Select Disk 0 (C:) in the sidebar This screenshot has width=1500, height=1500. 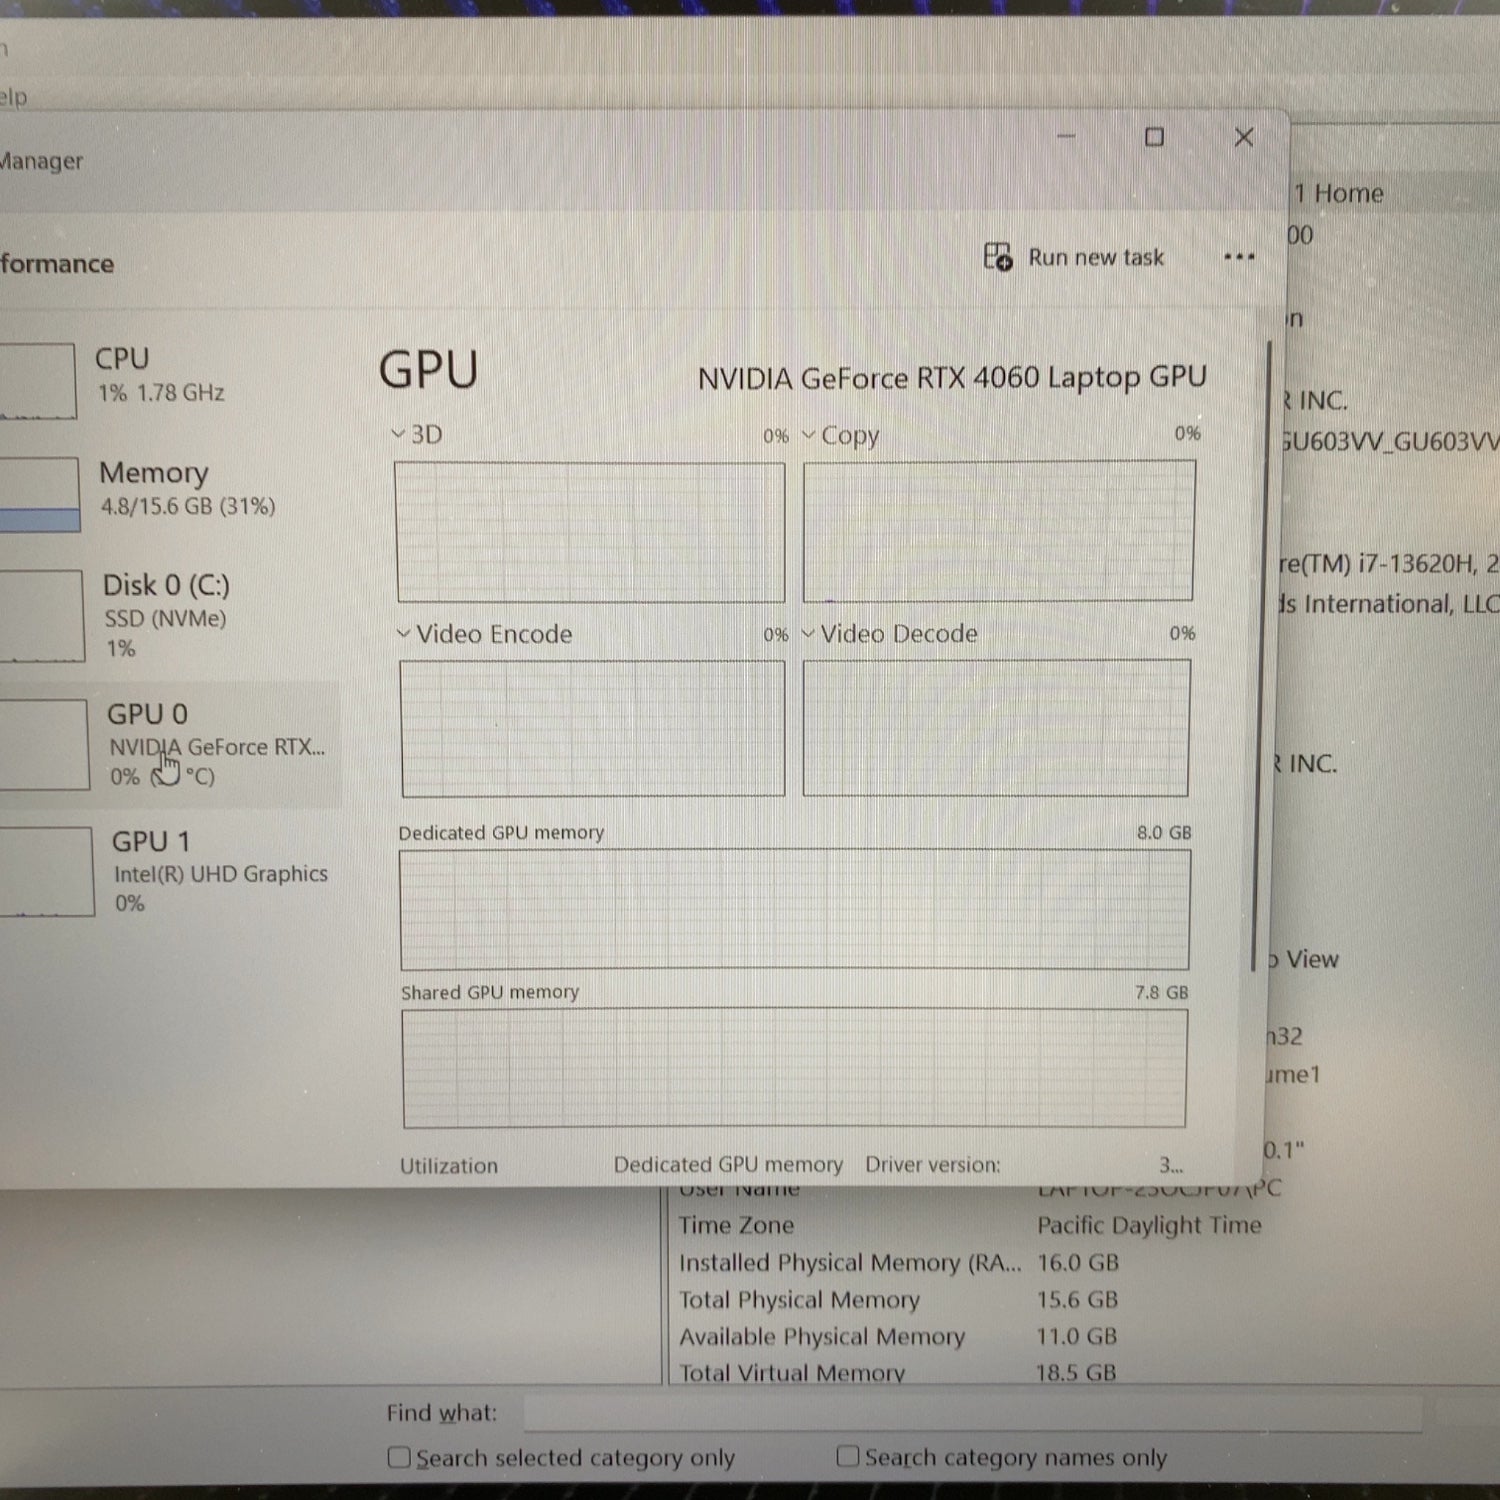[x=170, y=615]
